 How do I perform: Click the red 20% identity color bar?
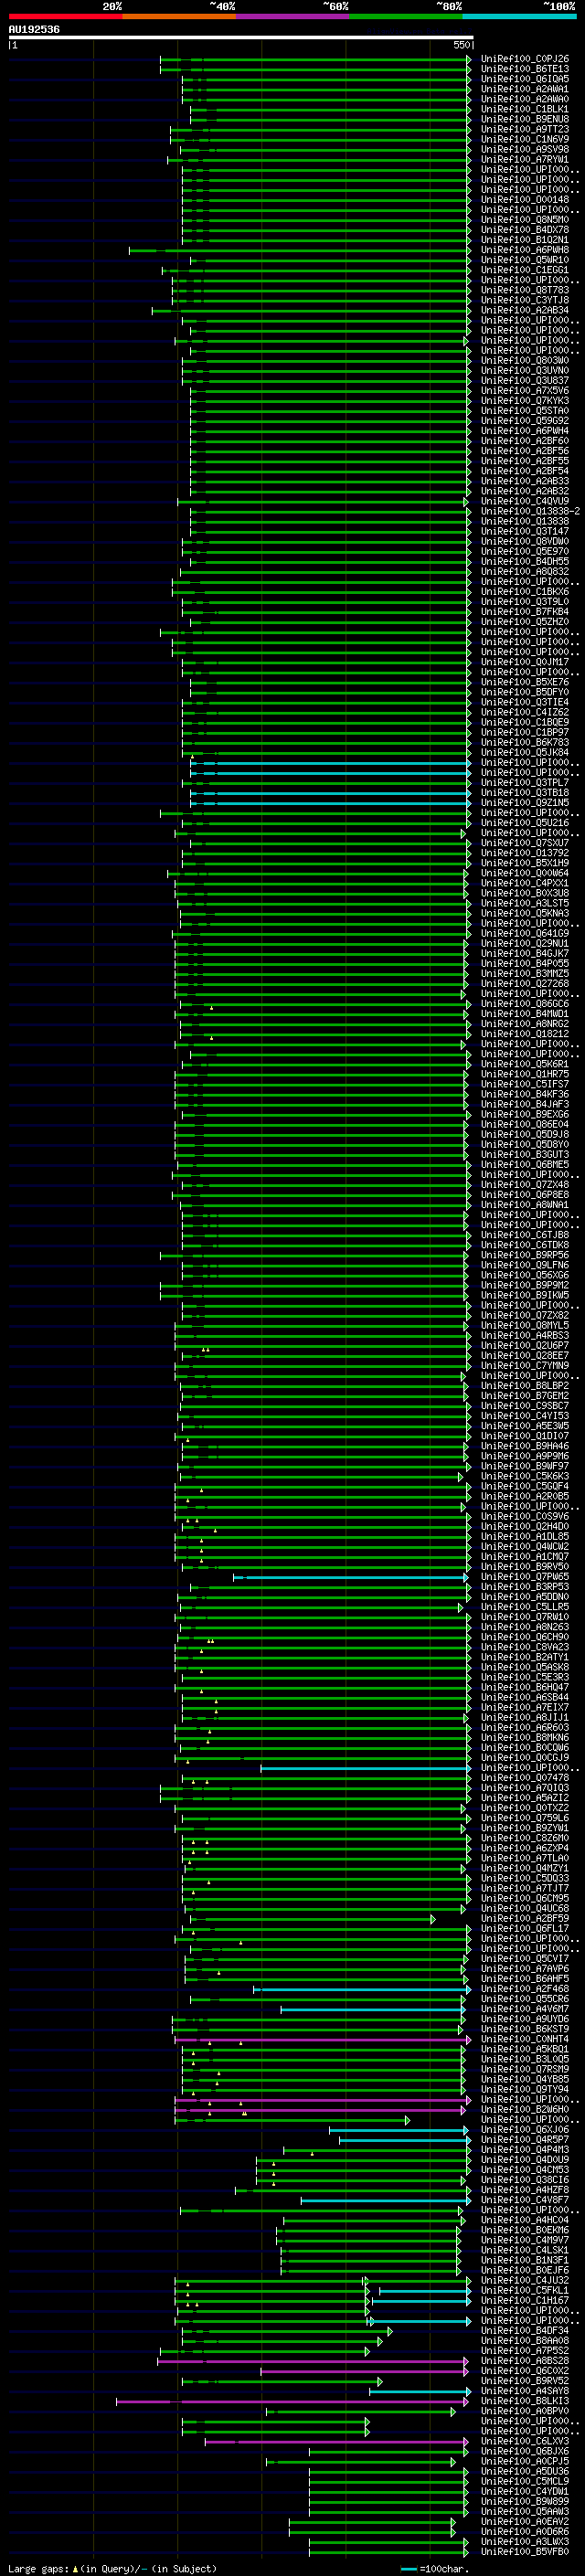(65, 16)
